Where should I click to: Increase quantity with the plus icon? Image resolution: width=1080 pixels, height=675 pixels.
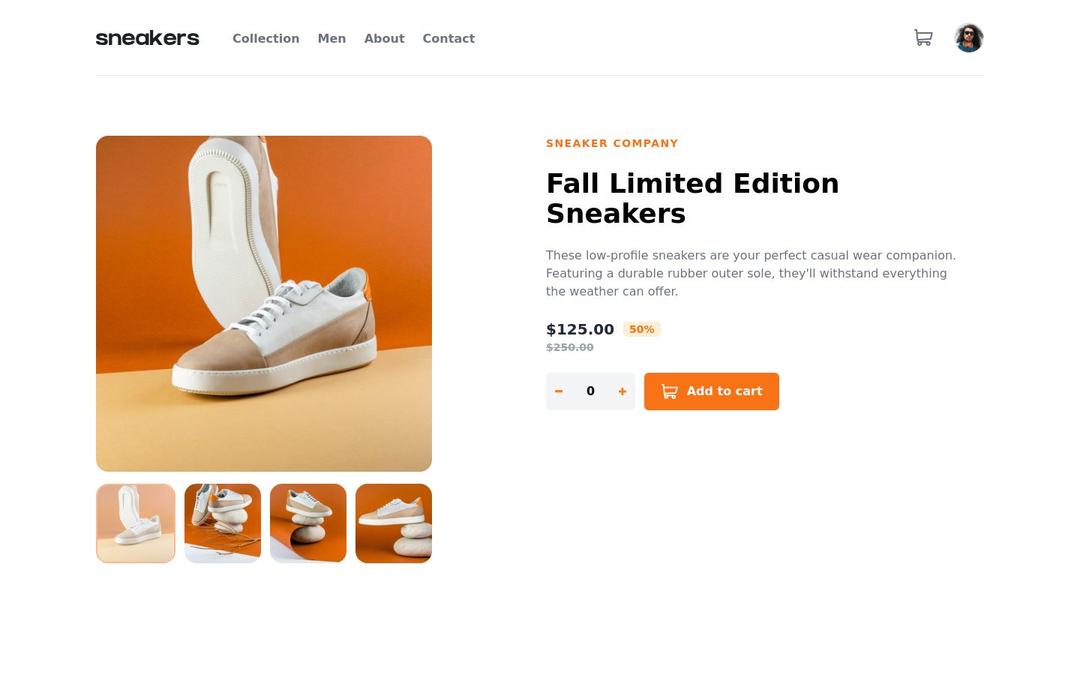622,392
